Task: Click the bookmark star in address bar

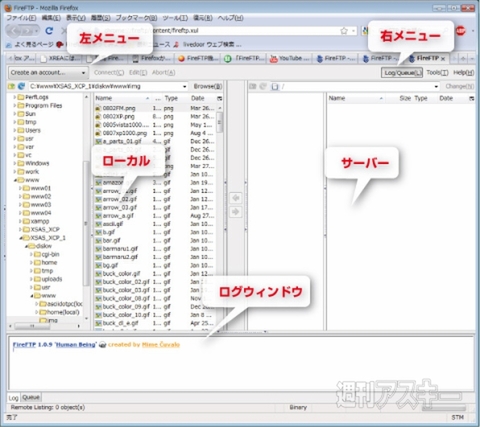Action: tap(344, 31)
